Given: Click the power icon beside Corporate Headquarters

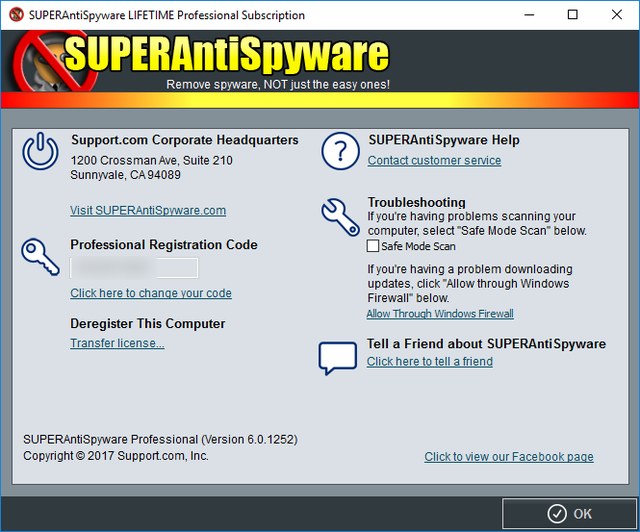Looking at the screenshot, I should point(40,153).
